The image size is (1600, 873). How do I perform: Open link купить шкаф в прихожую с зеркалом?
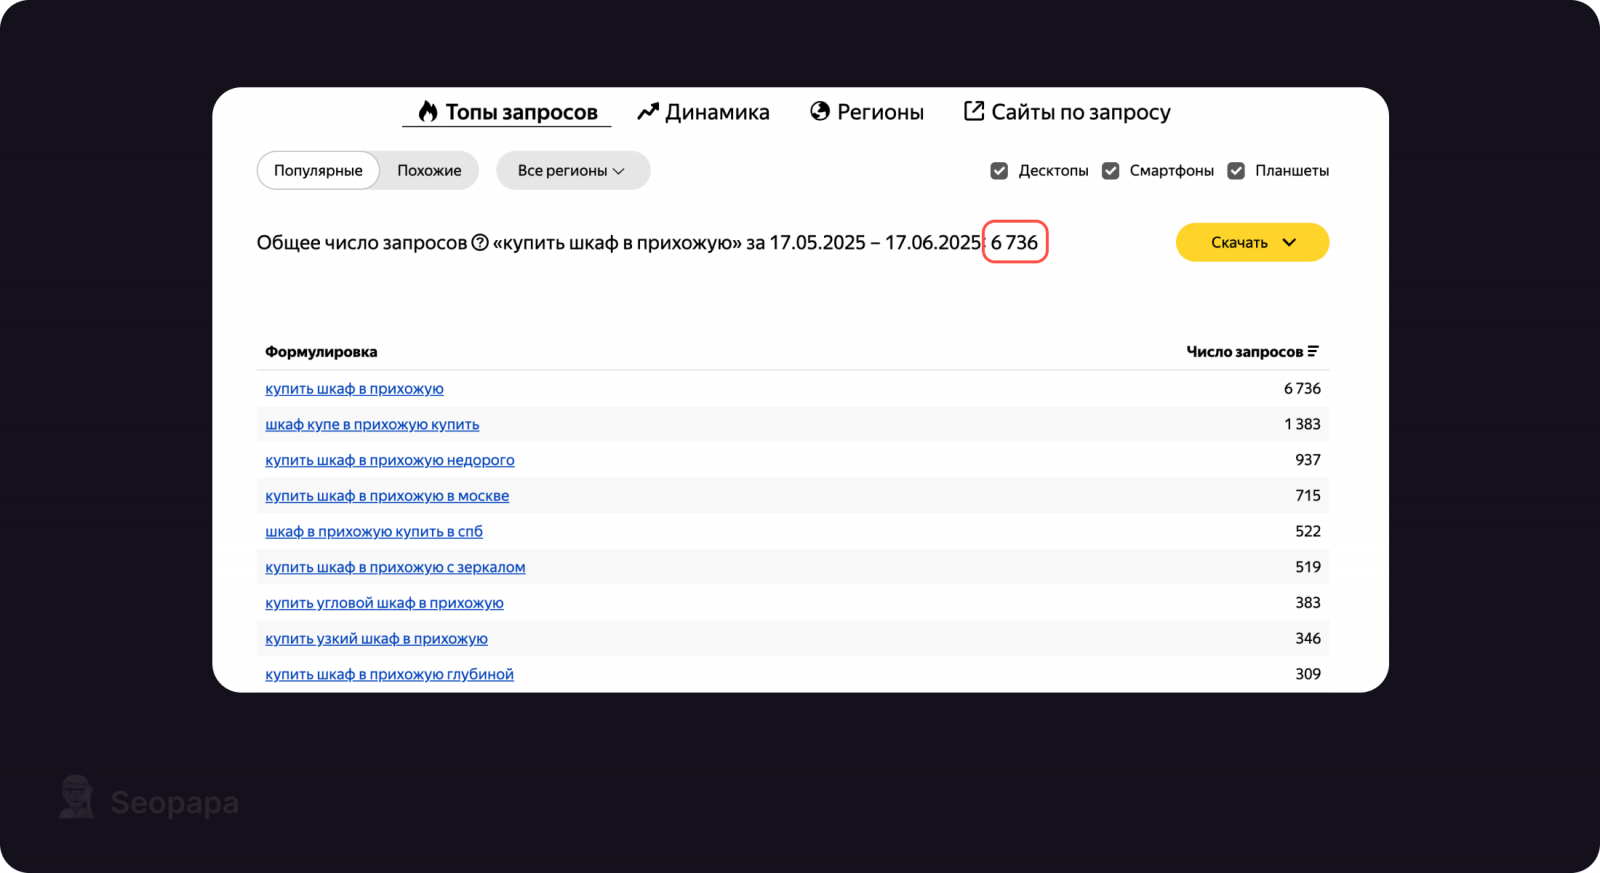(395, 568)
